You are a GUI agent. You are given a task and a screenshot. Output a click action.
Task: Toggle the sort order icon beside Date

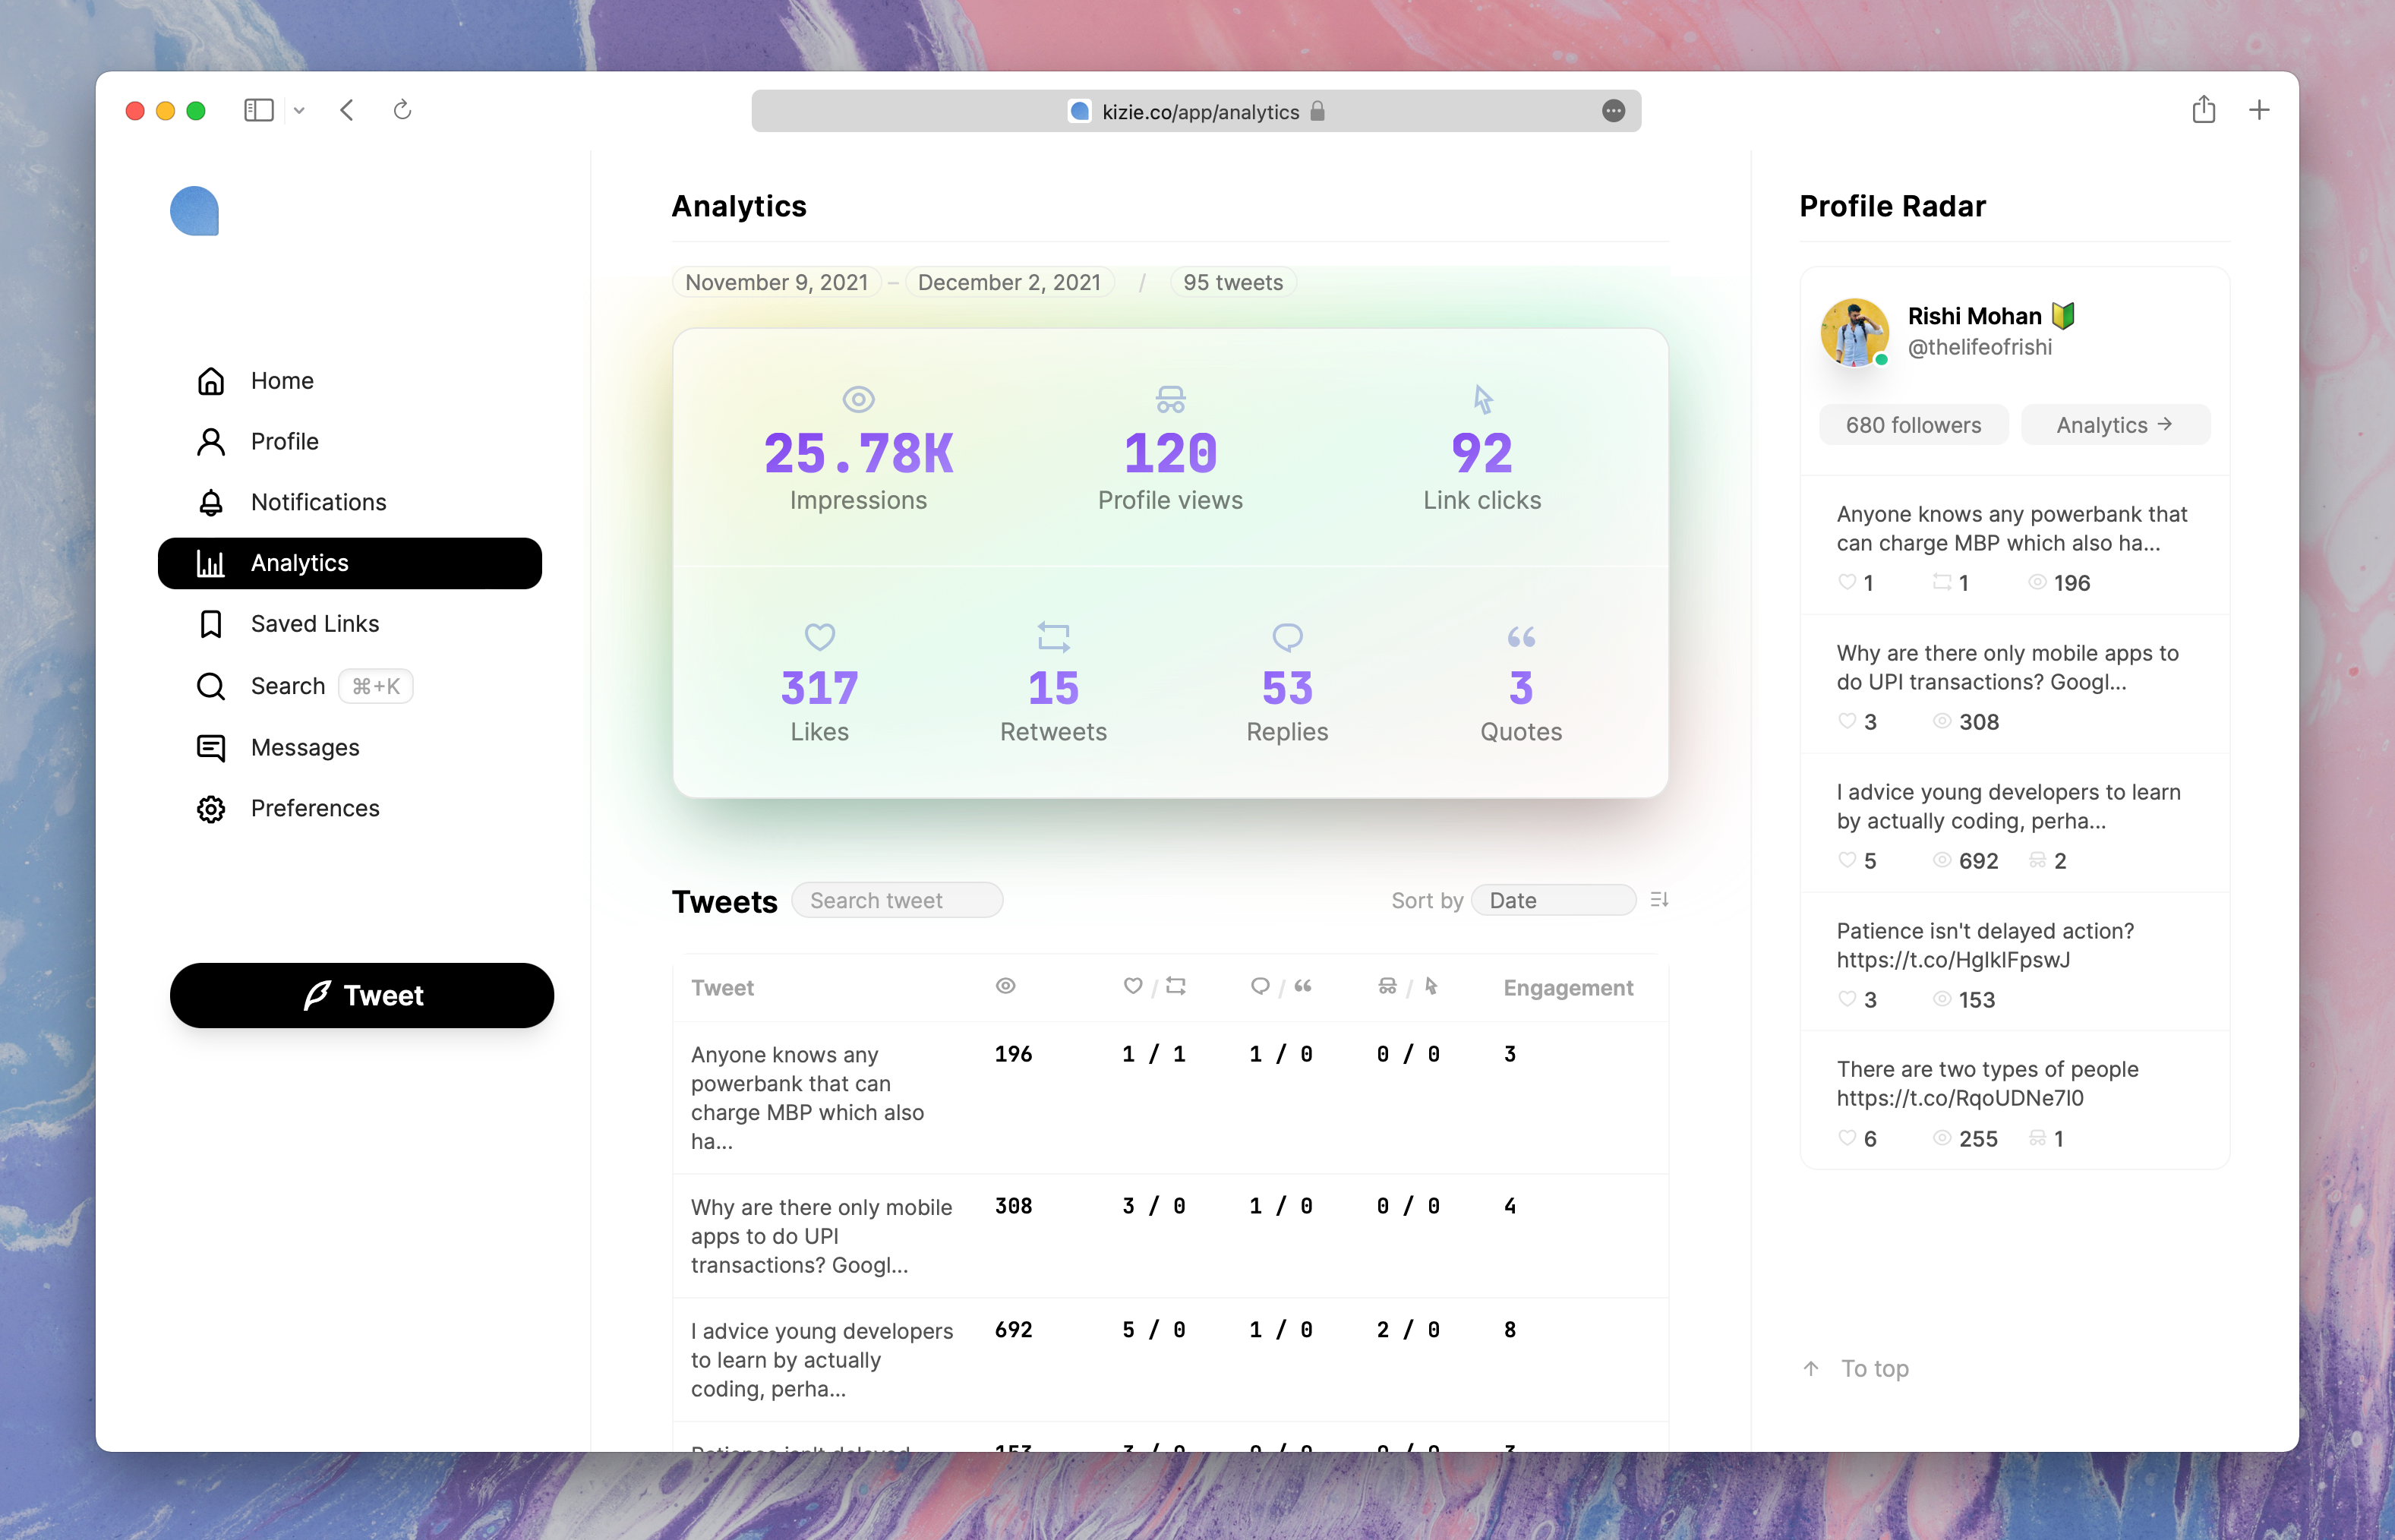[x=1659, y=900]
